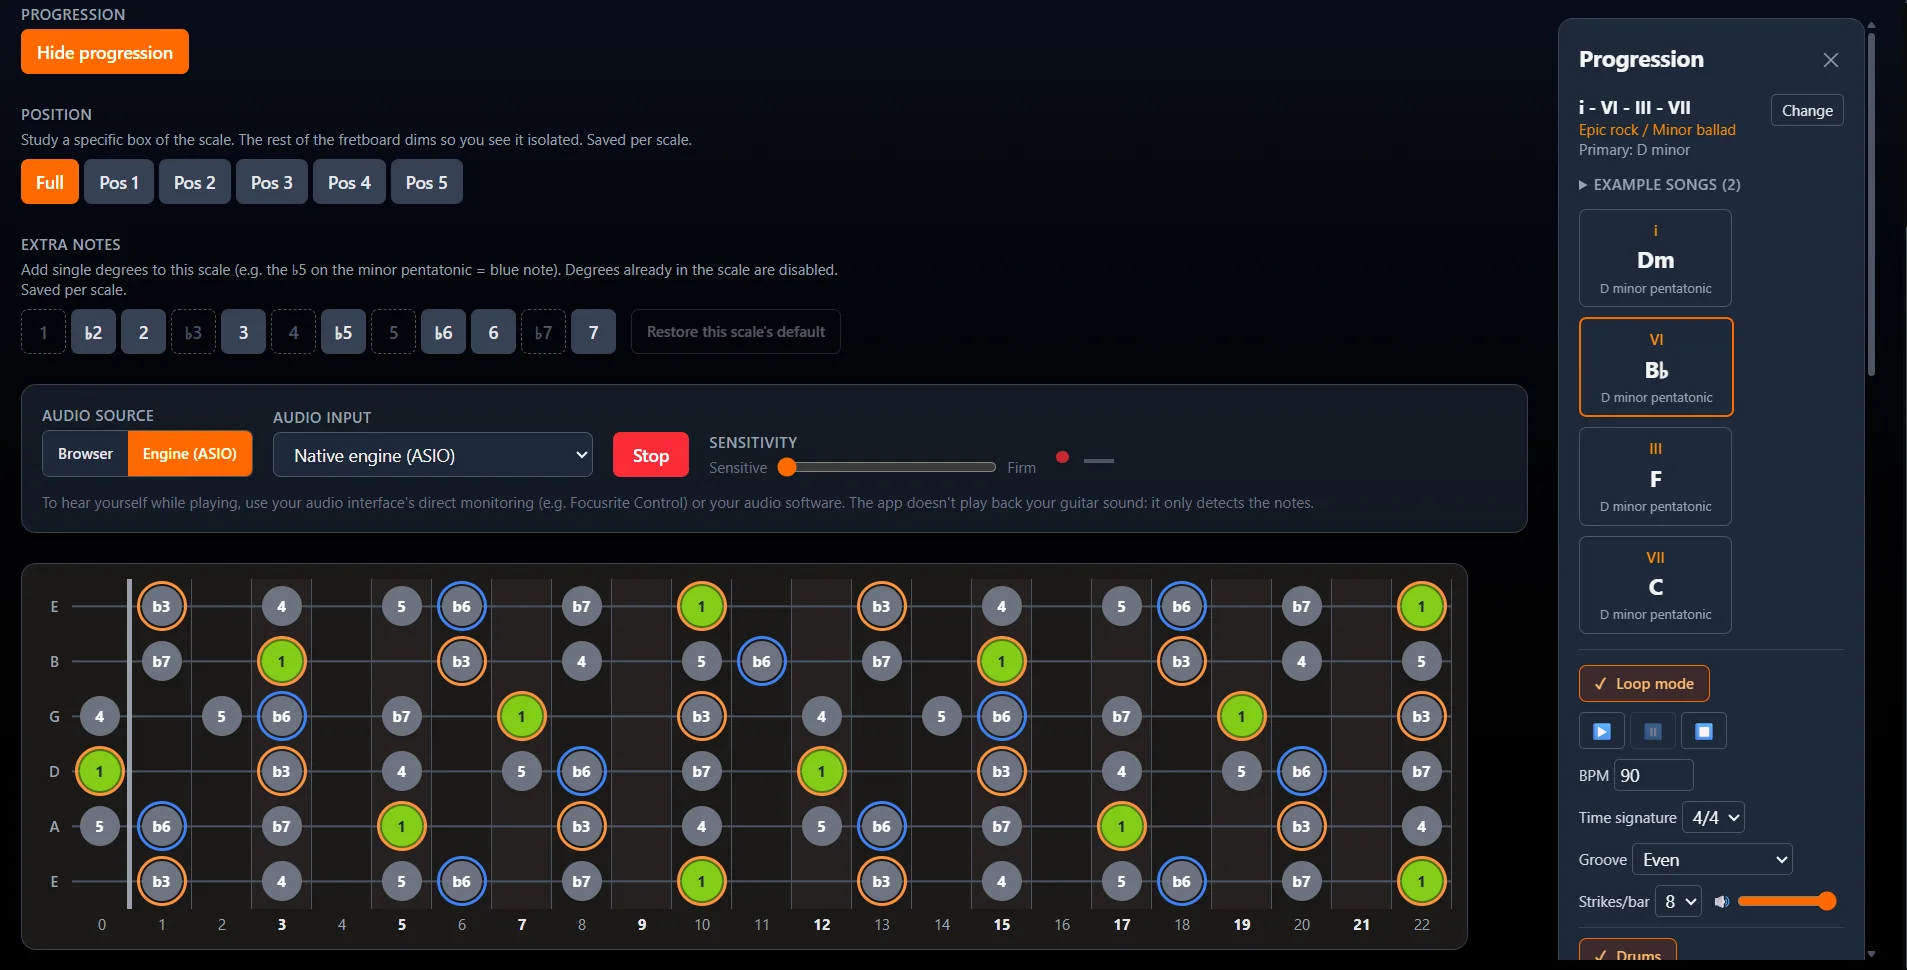1907x970 pixels.
Task: Adjust the Sensitivity slider handle
Action: 787,467
